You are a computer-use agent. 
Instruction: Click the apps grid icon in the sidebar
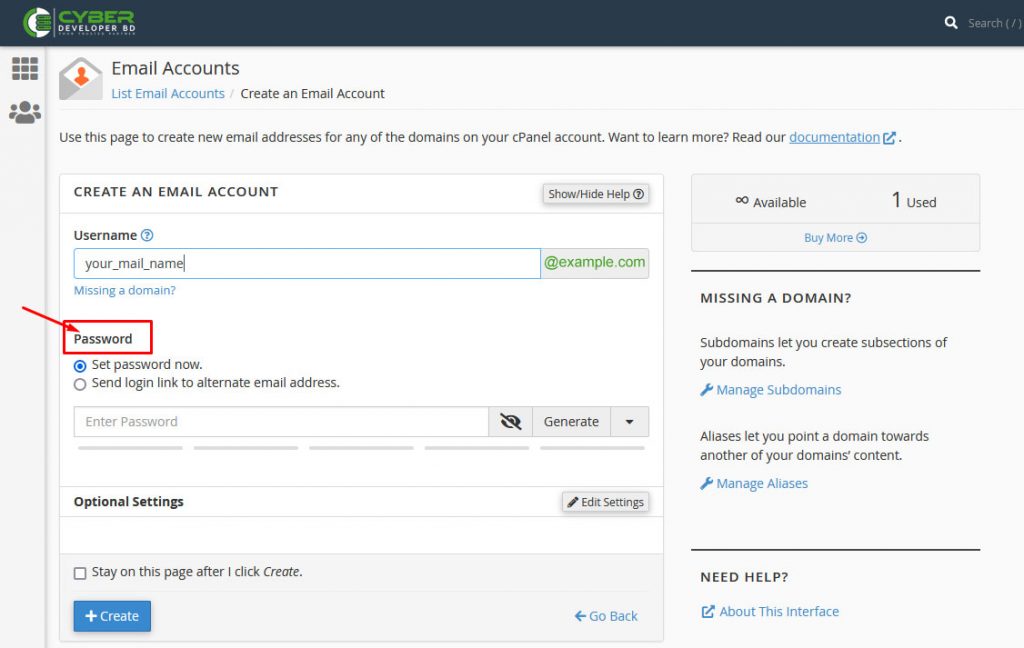(24, 68)
